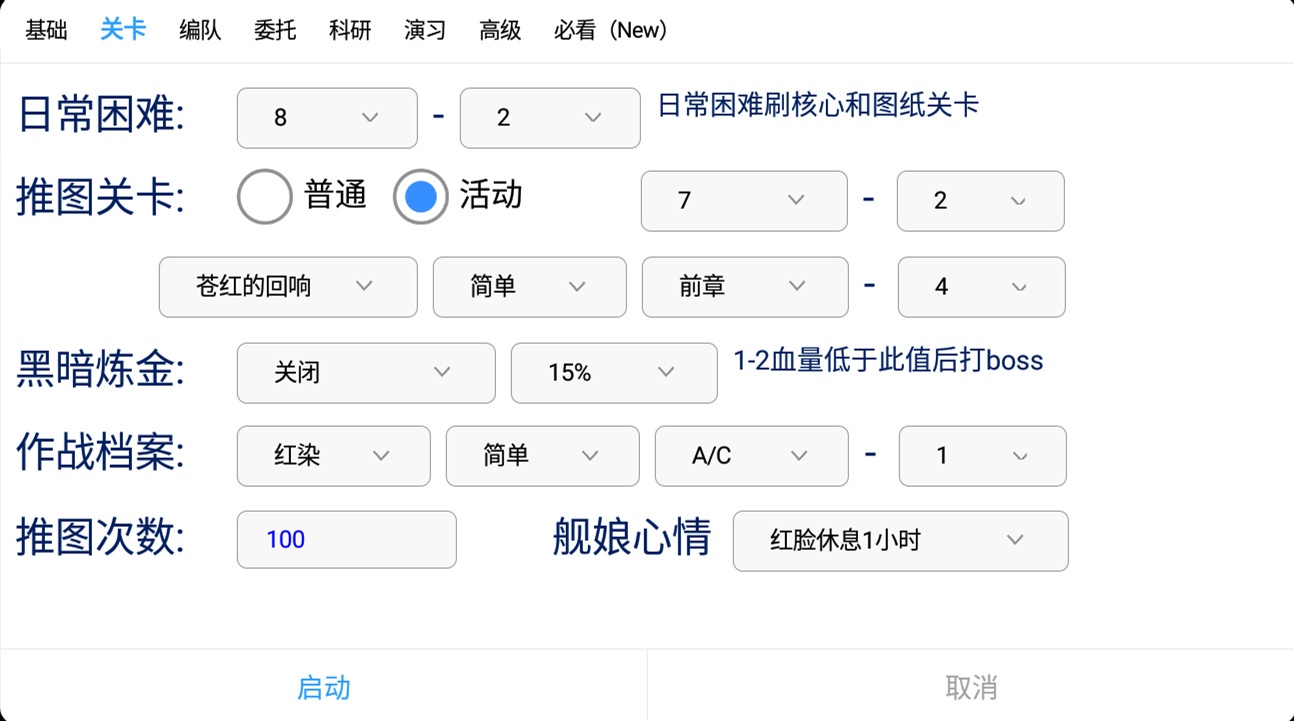Image resolution: width=1294 pixels, height=721 pixels.
Task: Expand the 苍红的回响 event dropdown
Action: click(287, 287)
